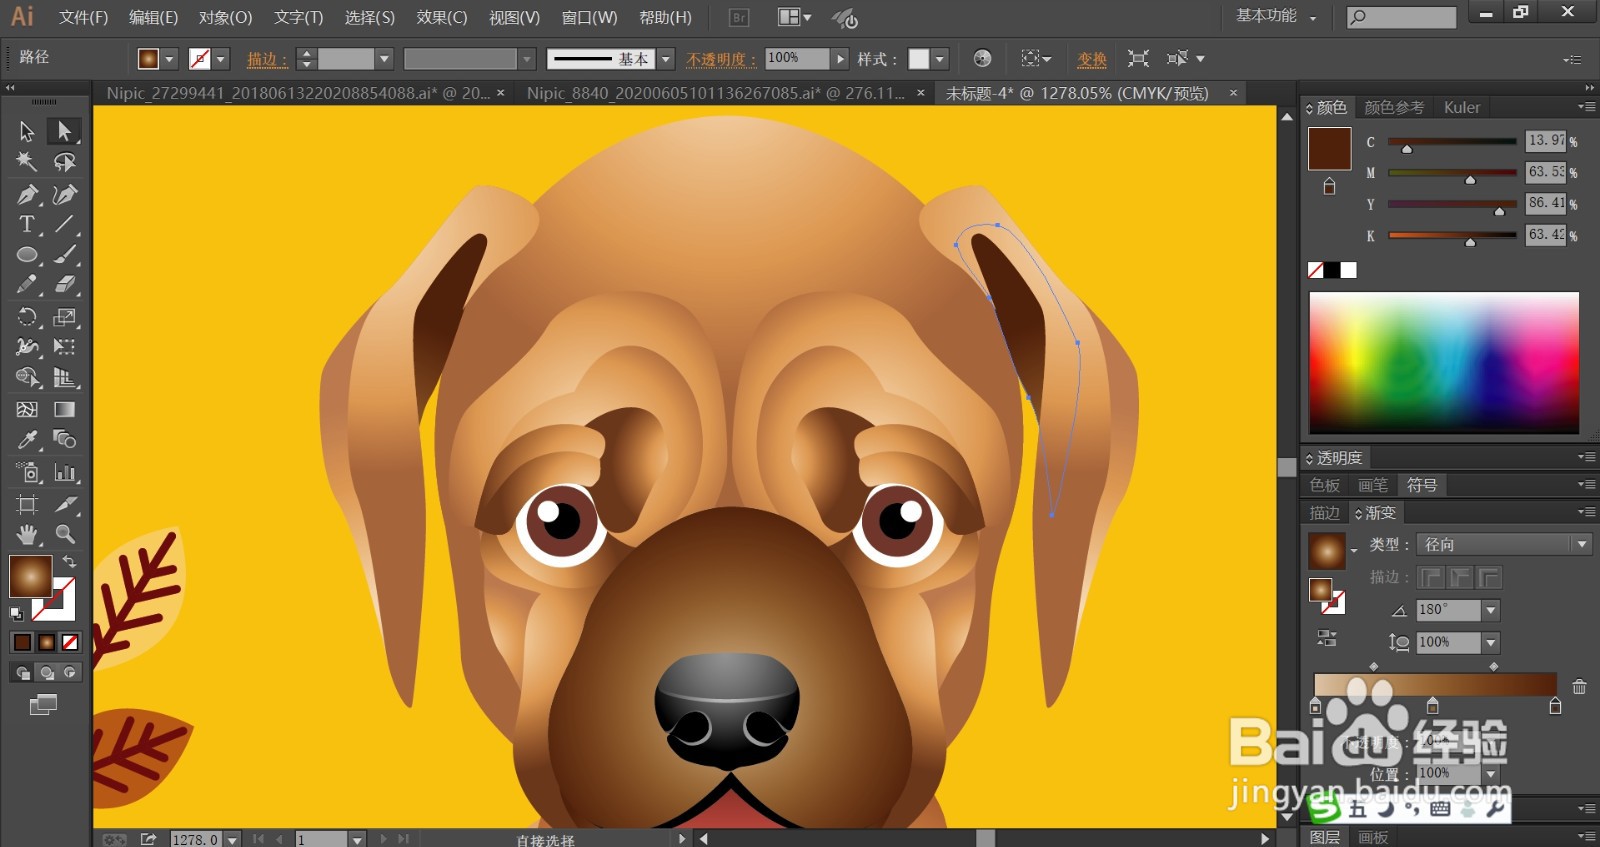Select the Shape Builder tool

[x=27, y=378]
